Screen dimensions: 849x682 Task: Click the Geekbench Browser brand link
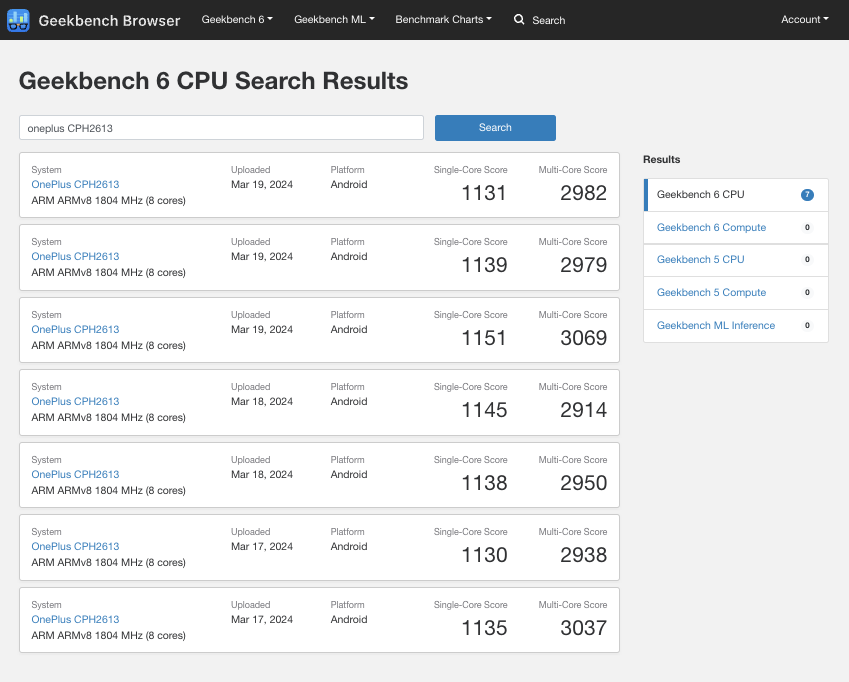109,20
